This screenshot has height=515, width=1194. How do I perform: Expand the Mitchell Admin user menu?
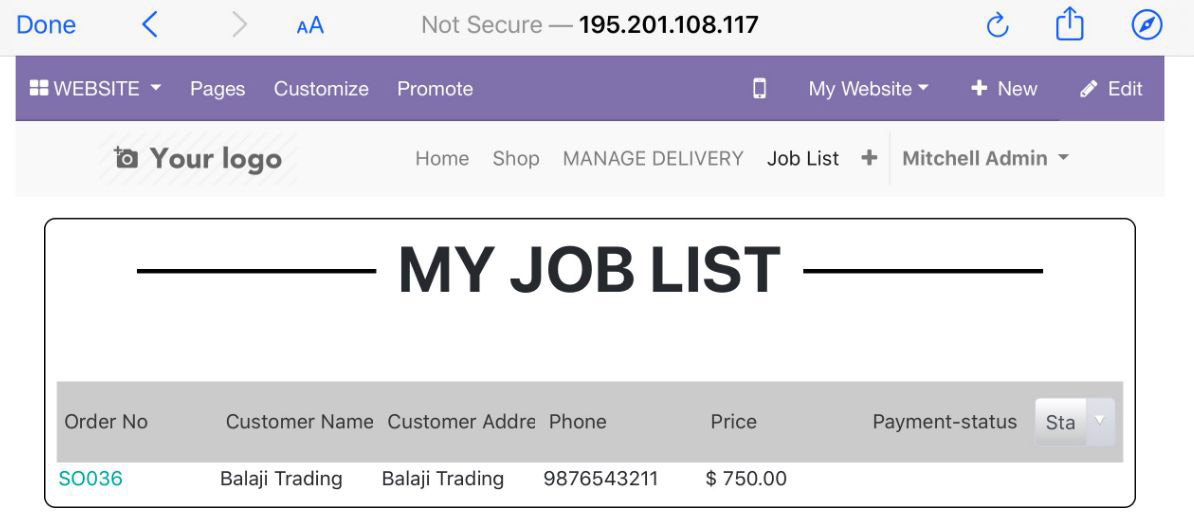point(985,158)
